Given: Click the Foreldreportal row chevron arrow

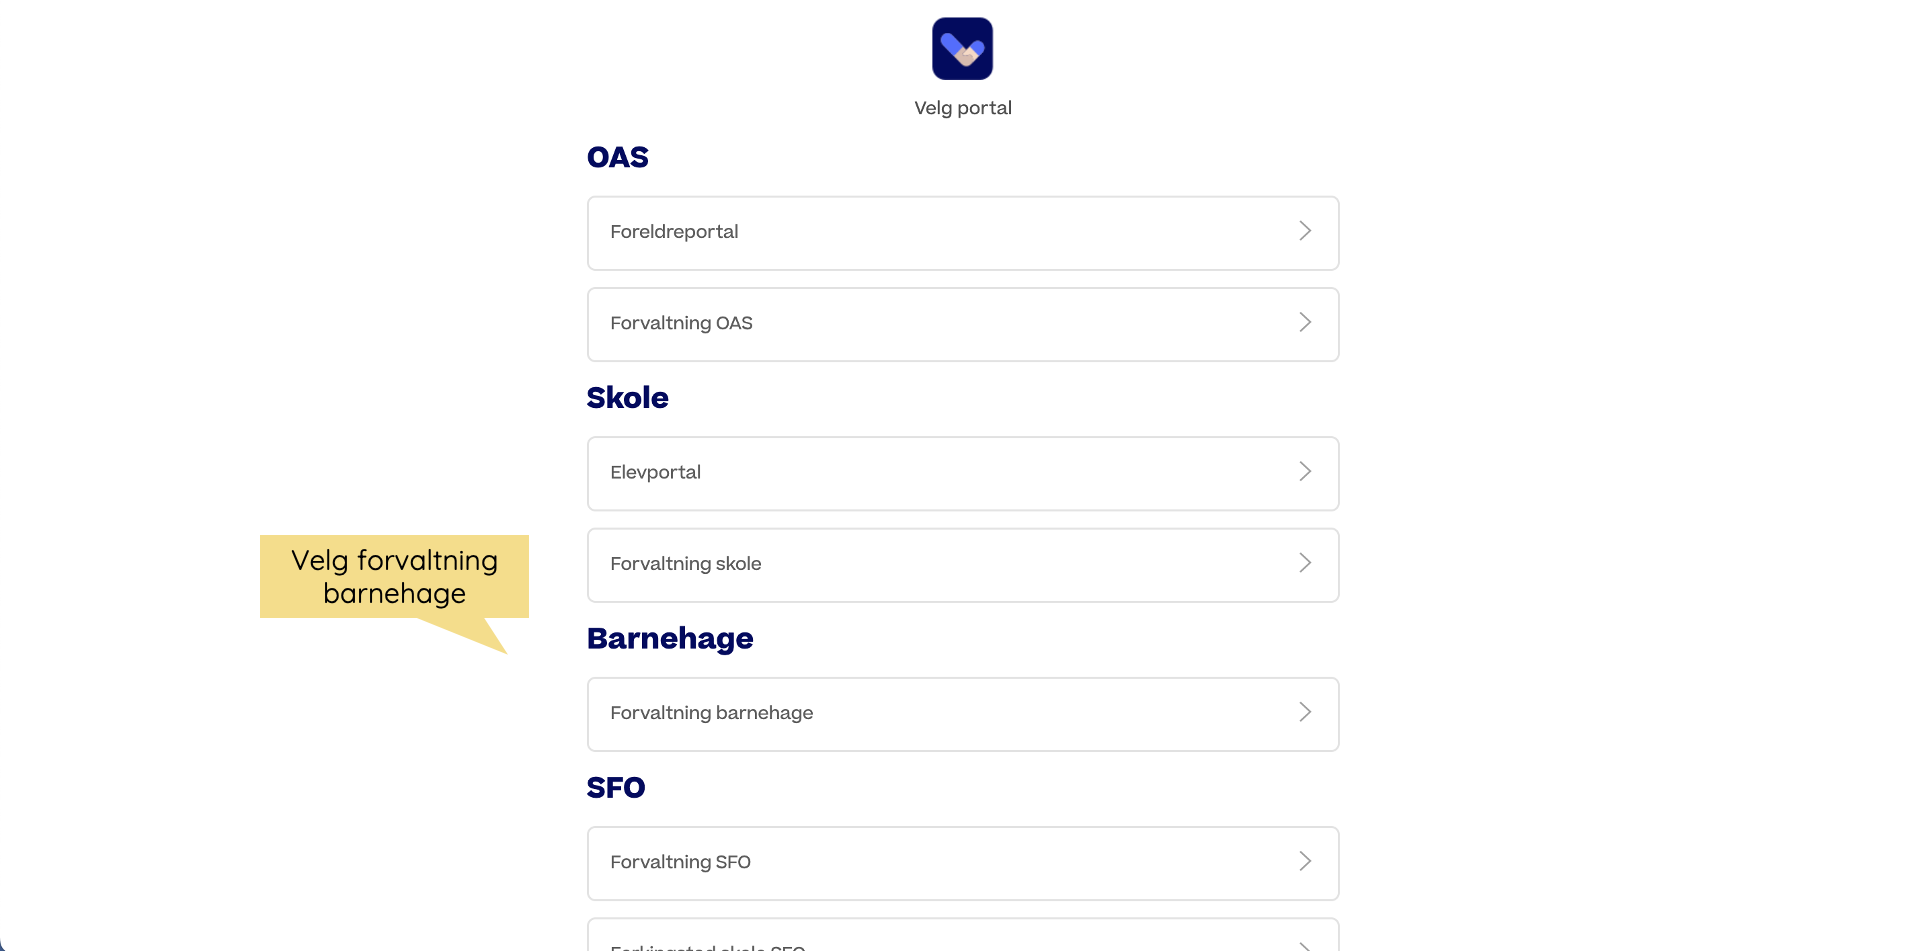Looking at the screenshot, I should click(1305, 231).
